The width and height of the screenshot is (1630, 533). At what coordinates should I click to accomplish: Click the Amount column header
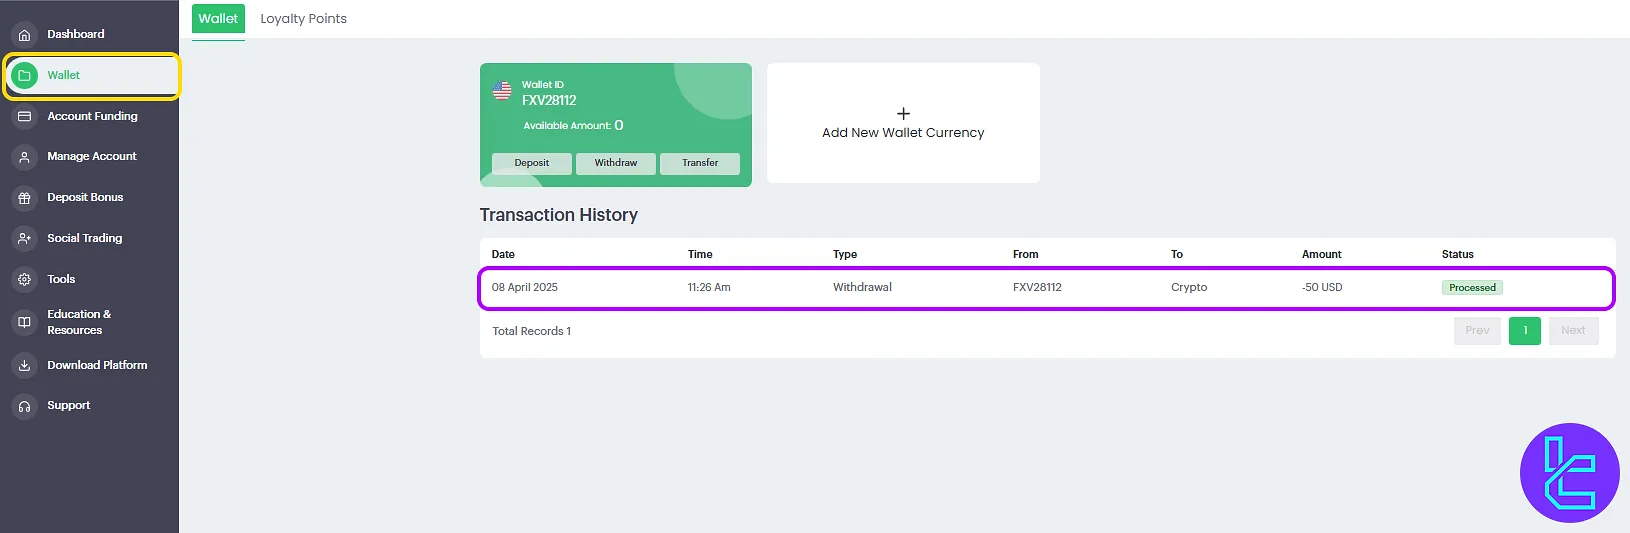1321,254
